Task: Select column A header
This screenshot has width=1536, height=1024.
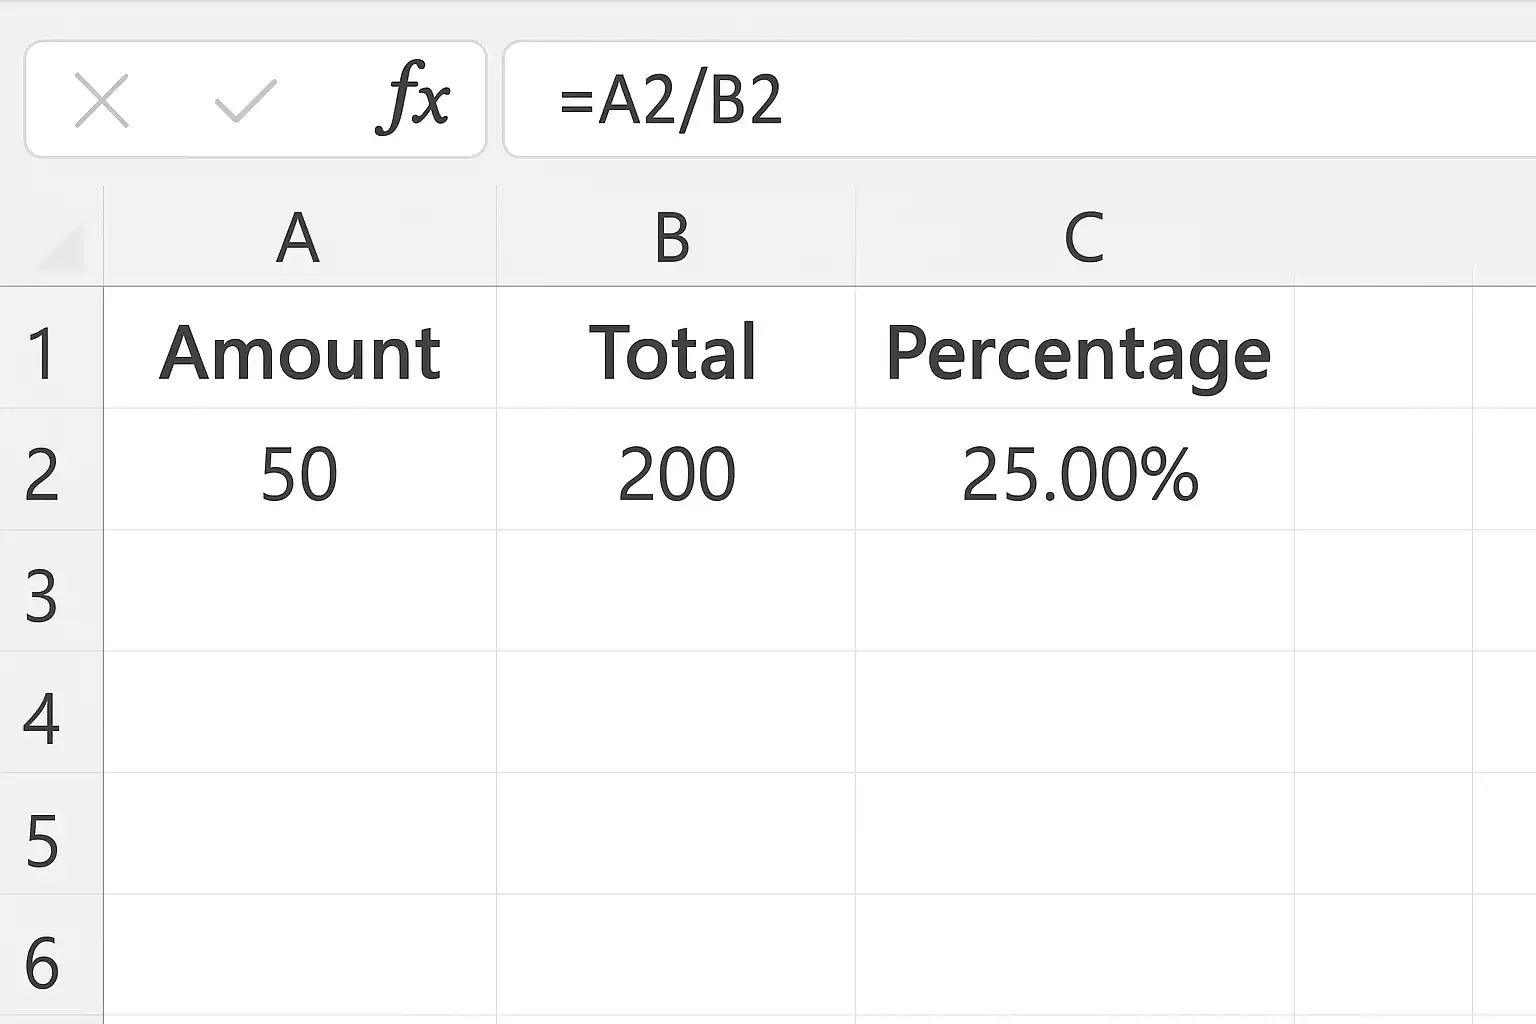Action: pos(299,239)
